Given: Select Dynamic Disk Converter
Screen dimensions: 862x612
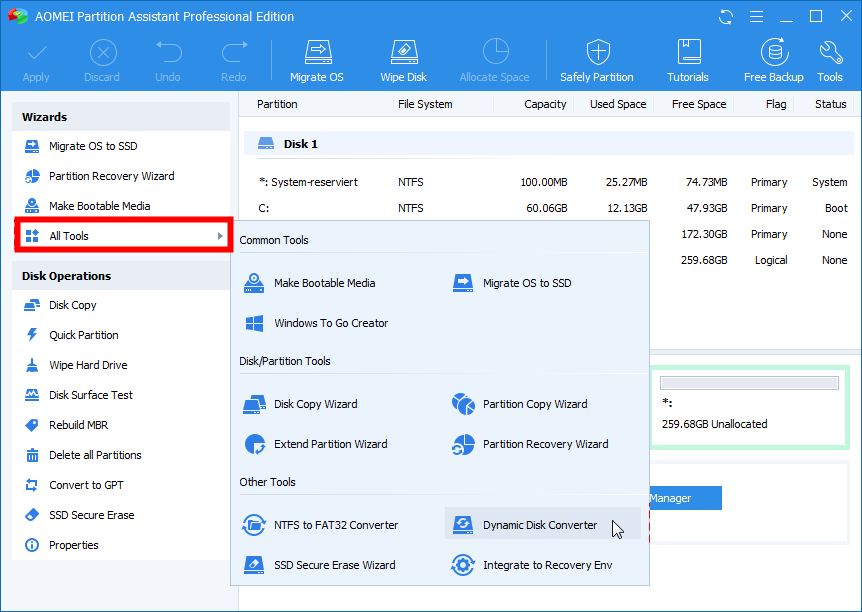Looking at the screenshot, I should [543, 524].
